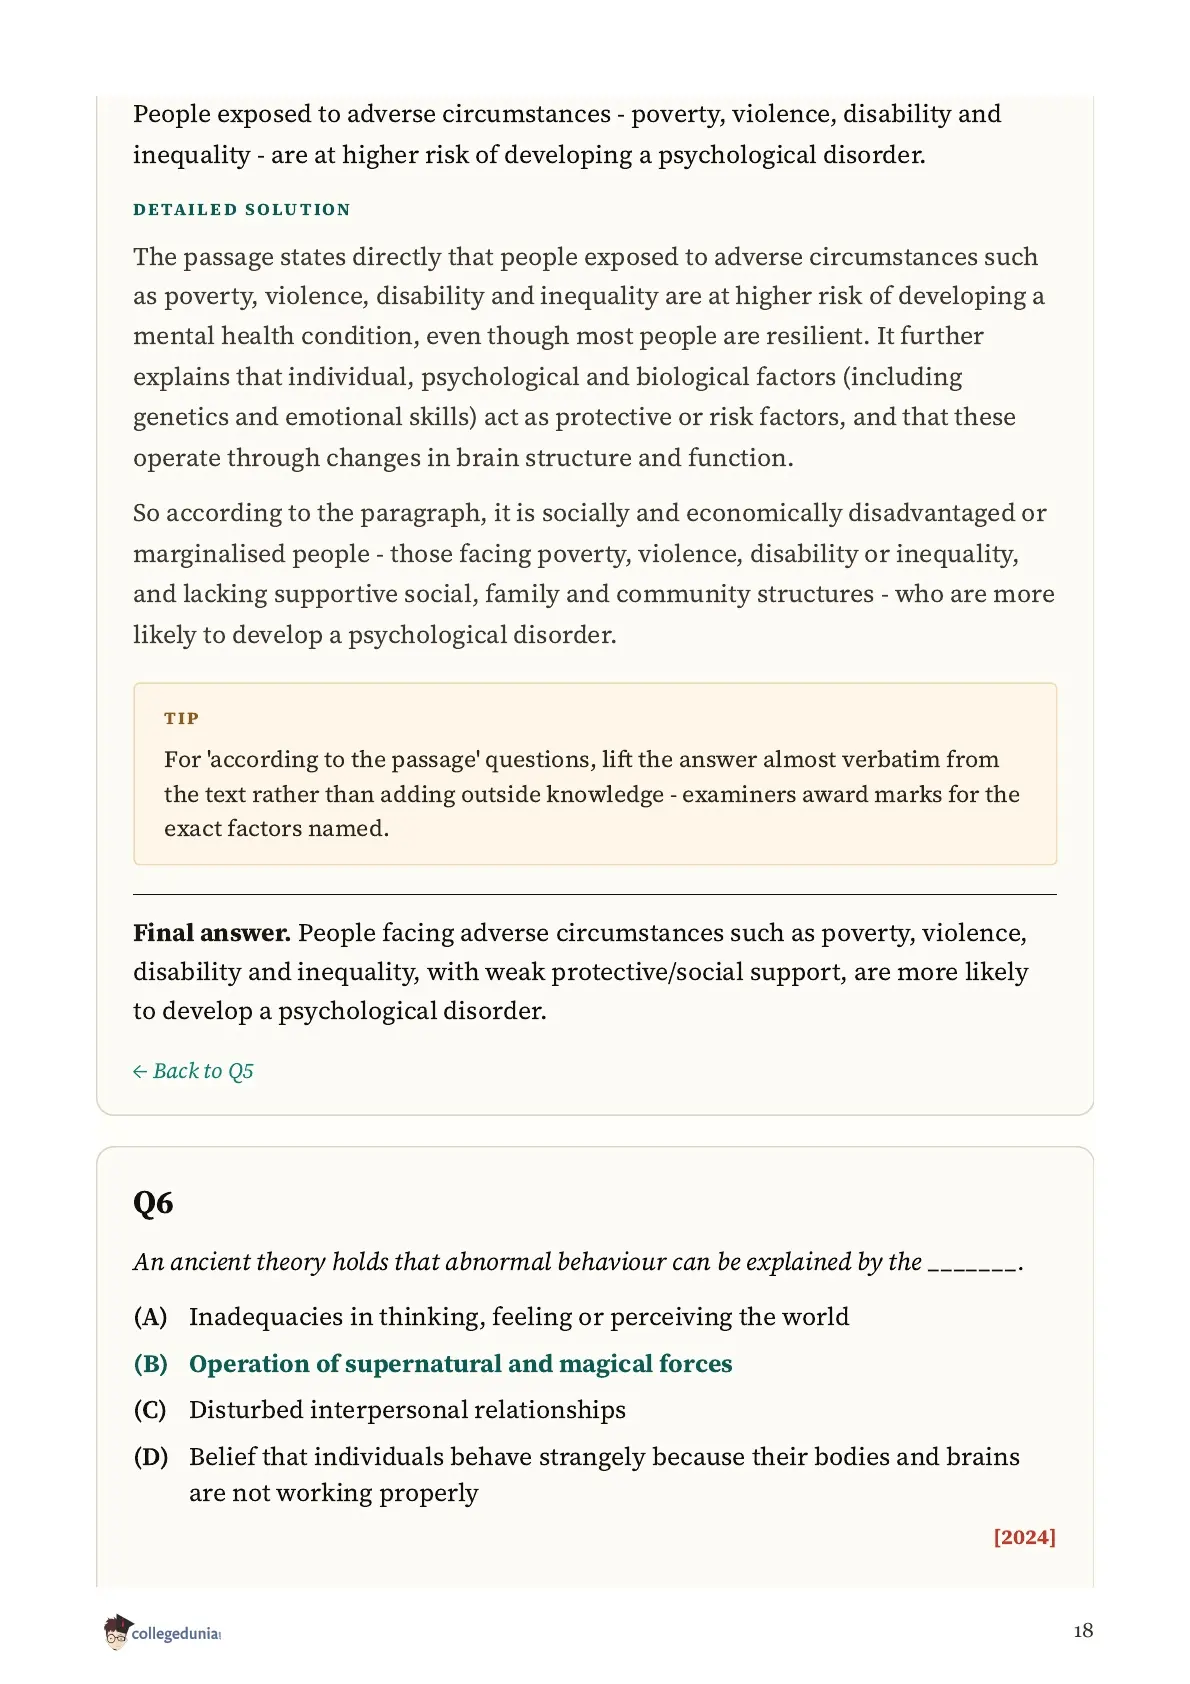
Task: Select option (D) bodies and brains belief
Action: click(577, 1474)
